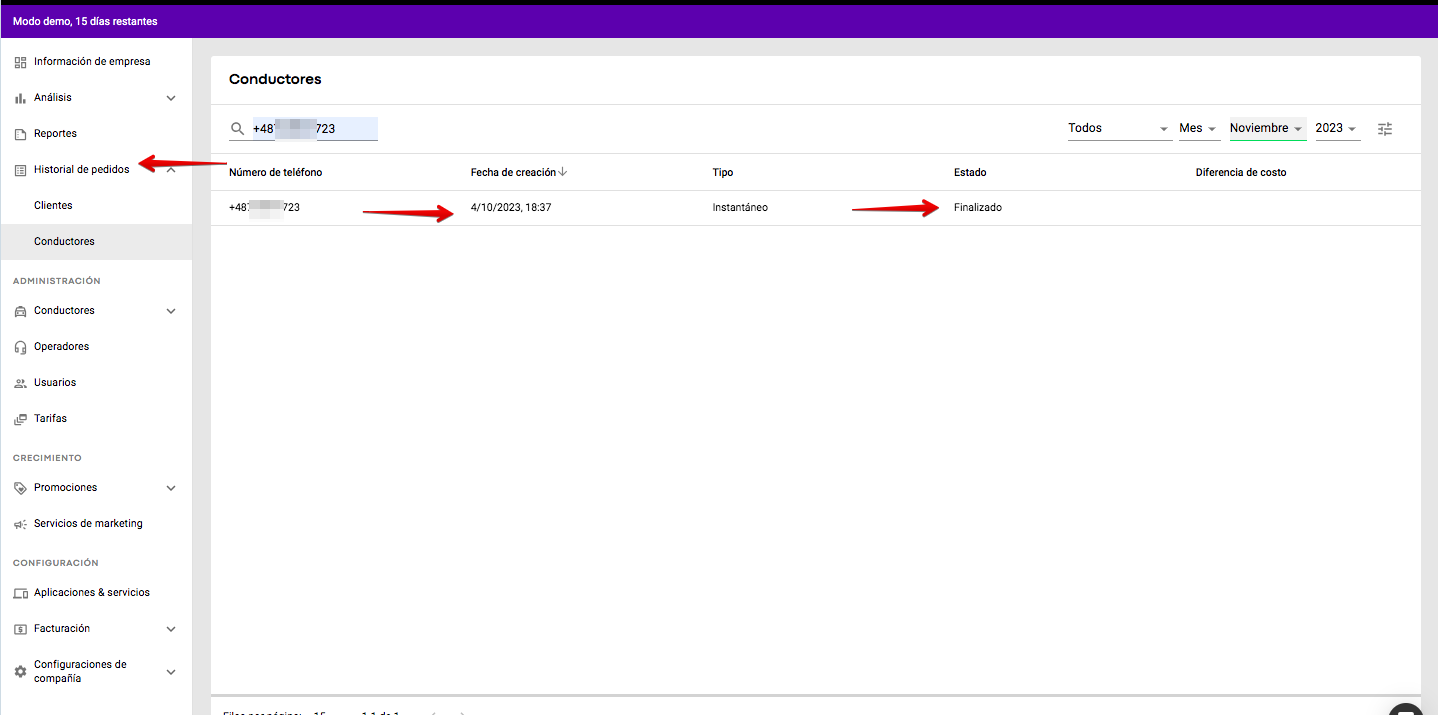Screen dimensions: 1438x715
Task: Open the Mes period dropdown
Action: 1198,128
